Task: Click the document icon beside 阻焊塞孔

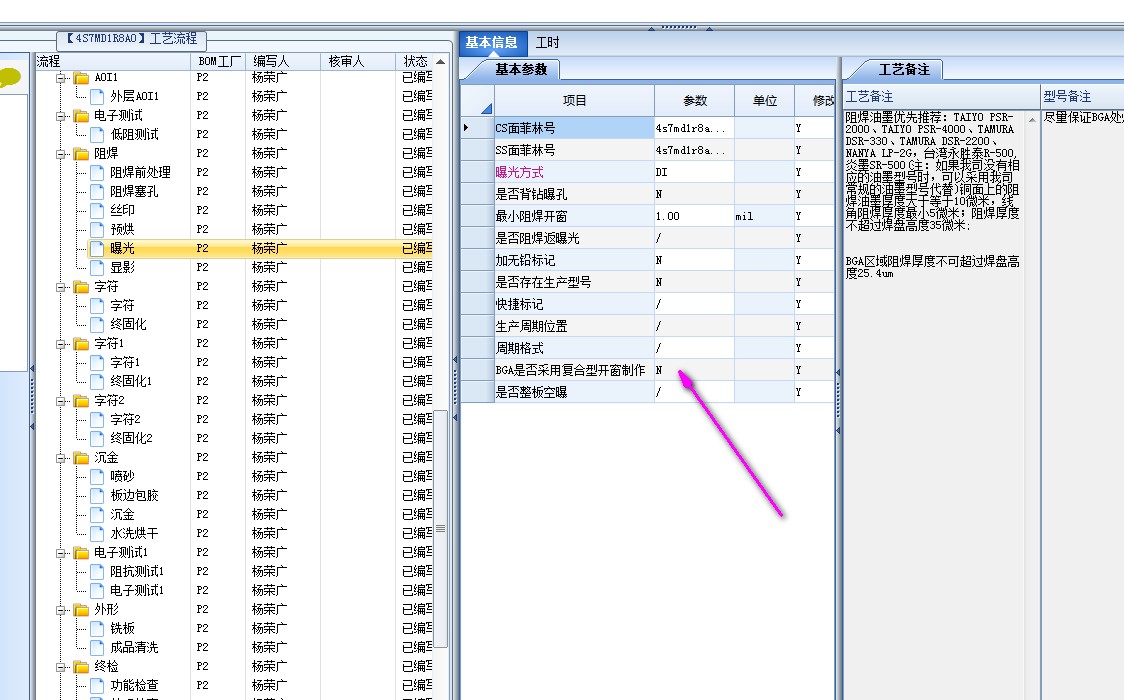Action: 97,191
